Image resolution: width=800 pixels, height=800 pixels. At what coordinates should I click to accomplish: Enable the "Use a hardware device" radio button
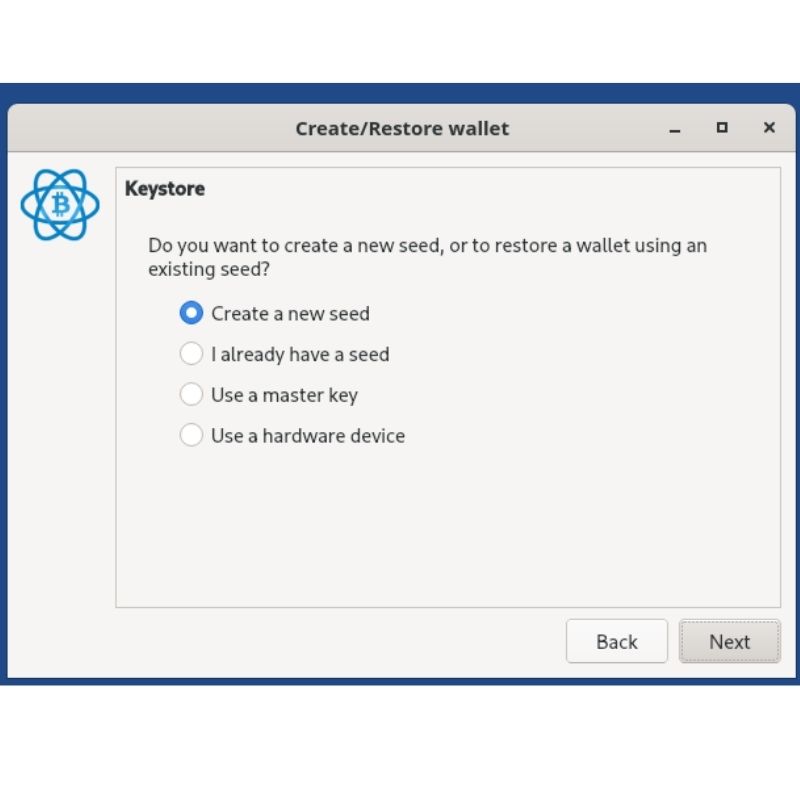[x=191, y=436]
